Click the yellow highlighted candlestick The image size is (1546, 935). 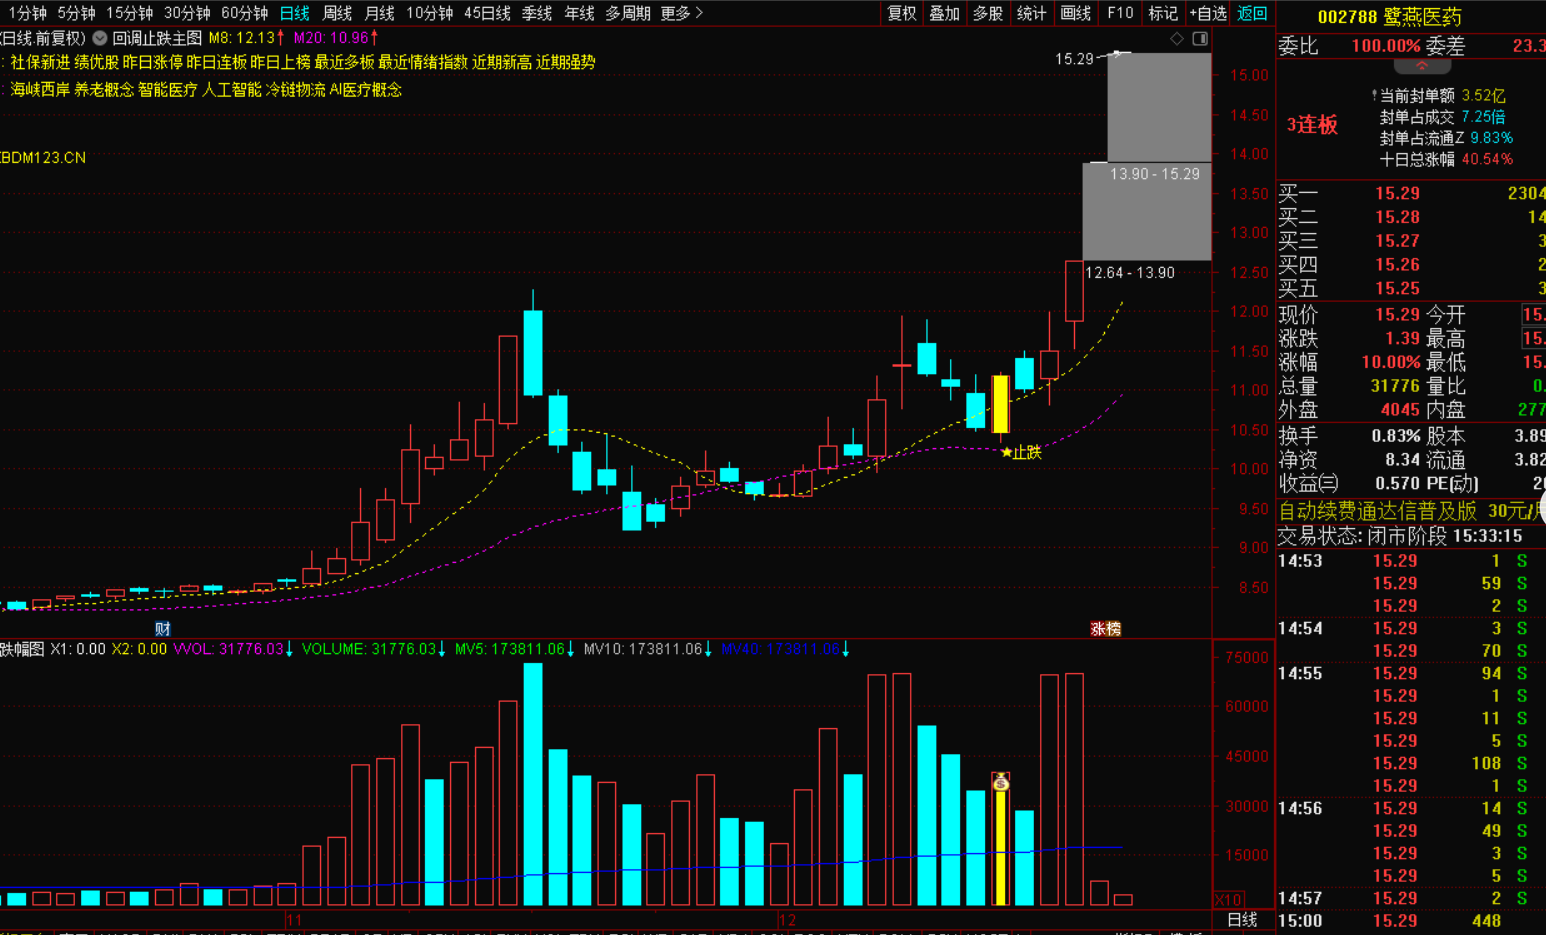tap(1000, 404)
